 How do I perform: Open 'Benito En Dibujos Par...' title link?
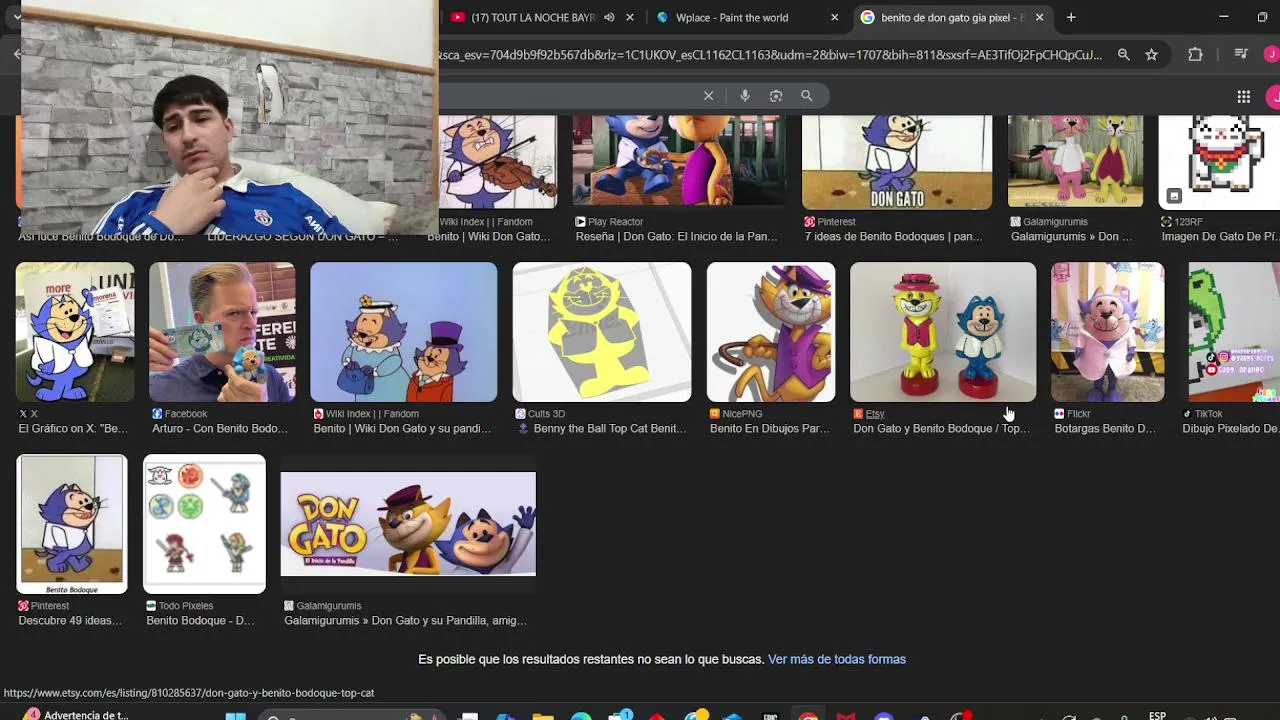coord(770,428)
